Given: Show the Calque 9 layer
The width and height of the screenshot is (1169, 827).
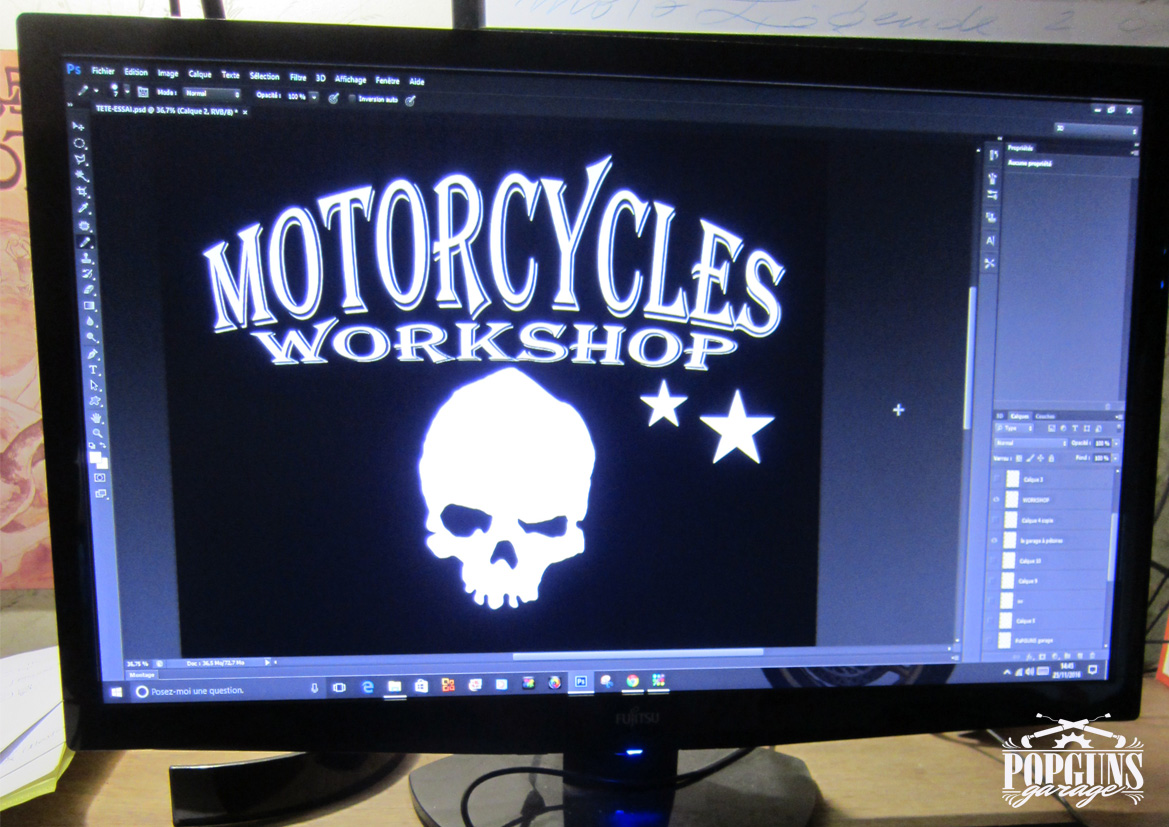Looking at the screenshot, I should click(x=992, y=581).
